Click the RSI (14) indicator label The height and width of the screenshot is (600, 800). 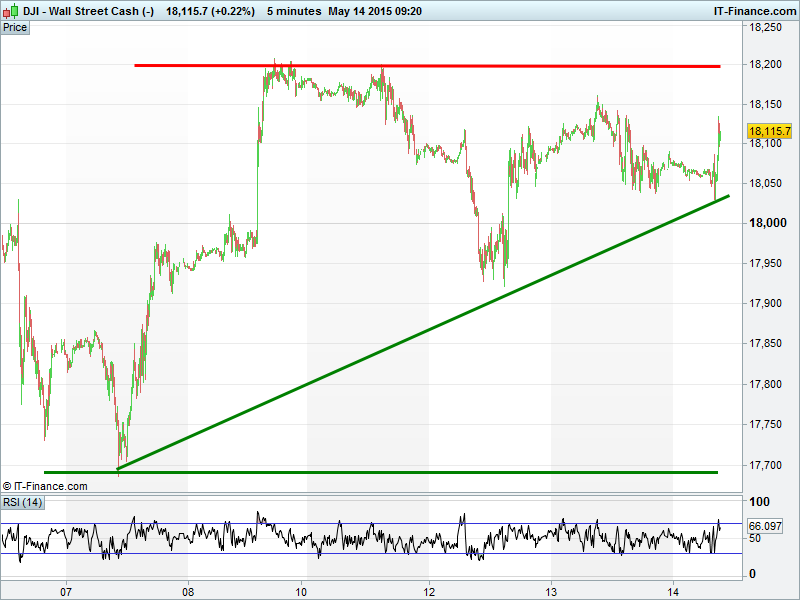pyautogui.click(x=22, y=502)
